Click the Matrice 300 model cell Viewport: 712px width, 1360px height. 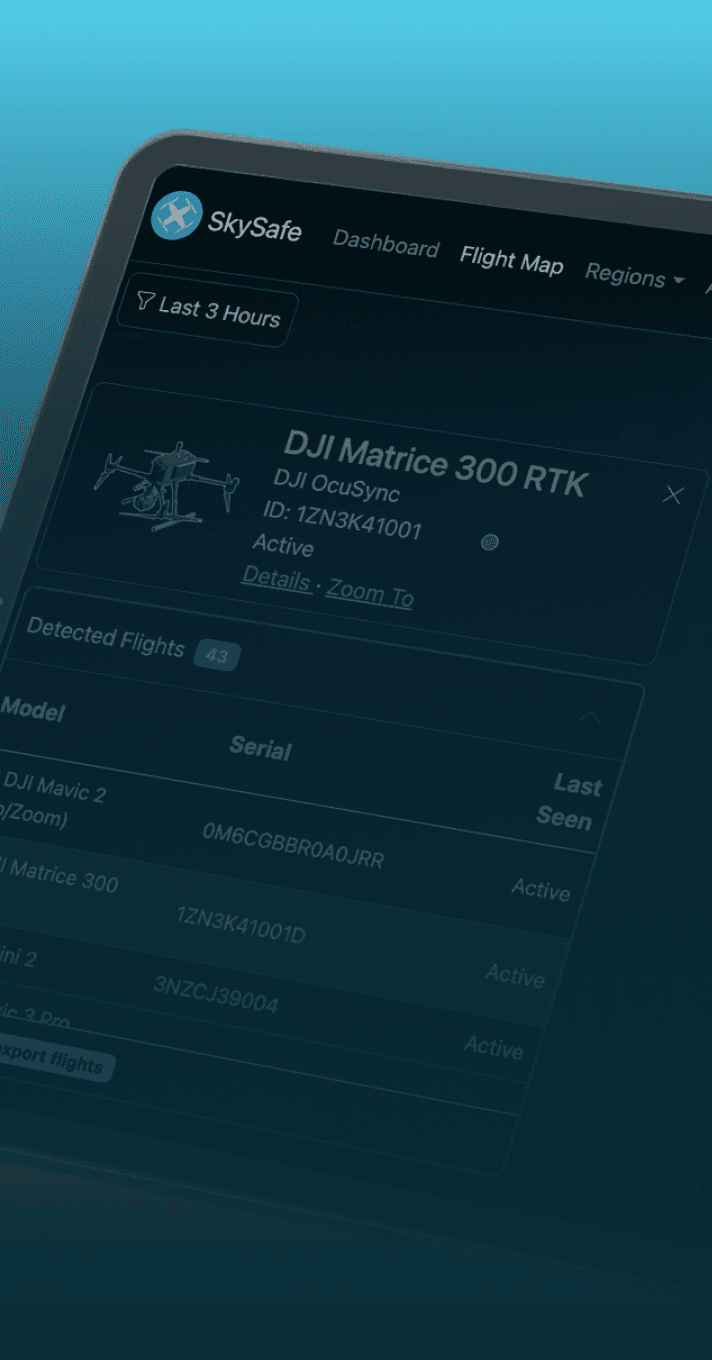pos(58,877)
